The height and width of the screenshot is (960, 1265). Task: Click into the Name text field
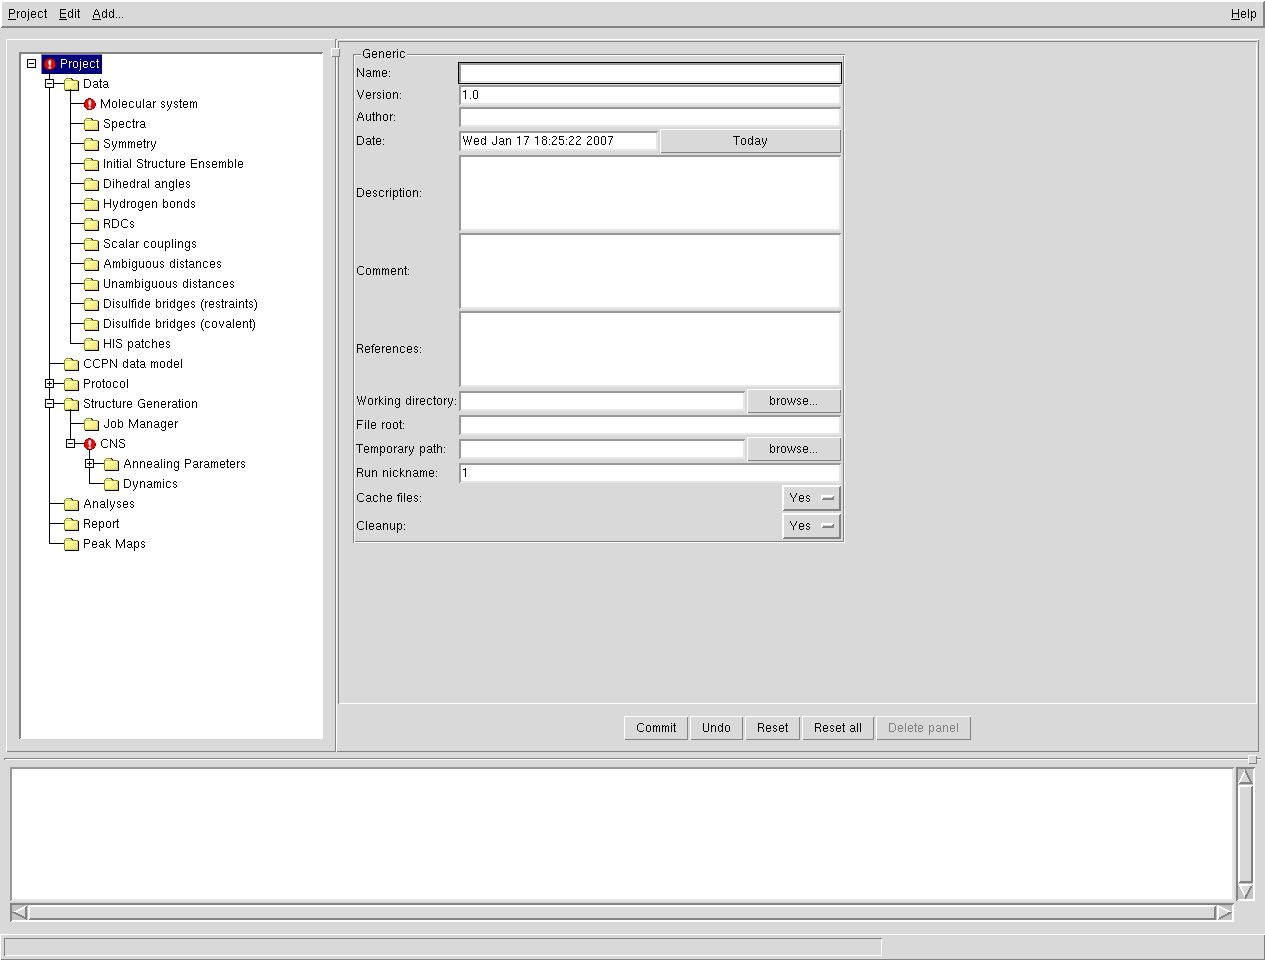point(650,73)
